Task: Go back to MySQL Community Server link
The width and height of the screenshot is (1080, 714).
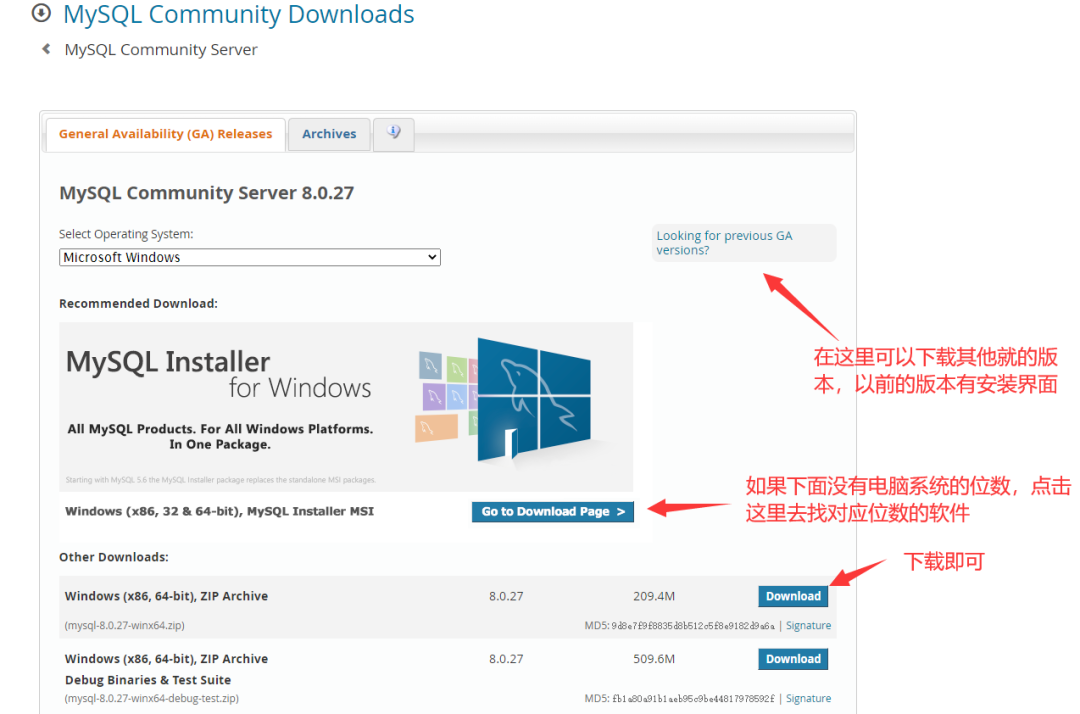Action: (x=160, y=50)
